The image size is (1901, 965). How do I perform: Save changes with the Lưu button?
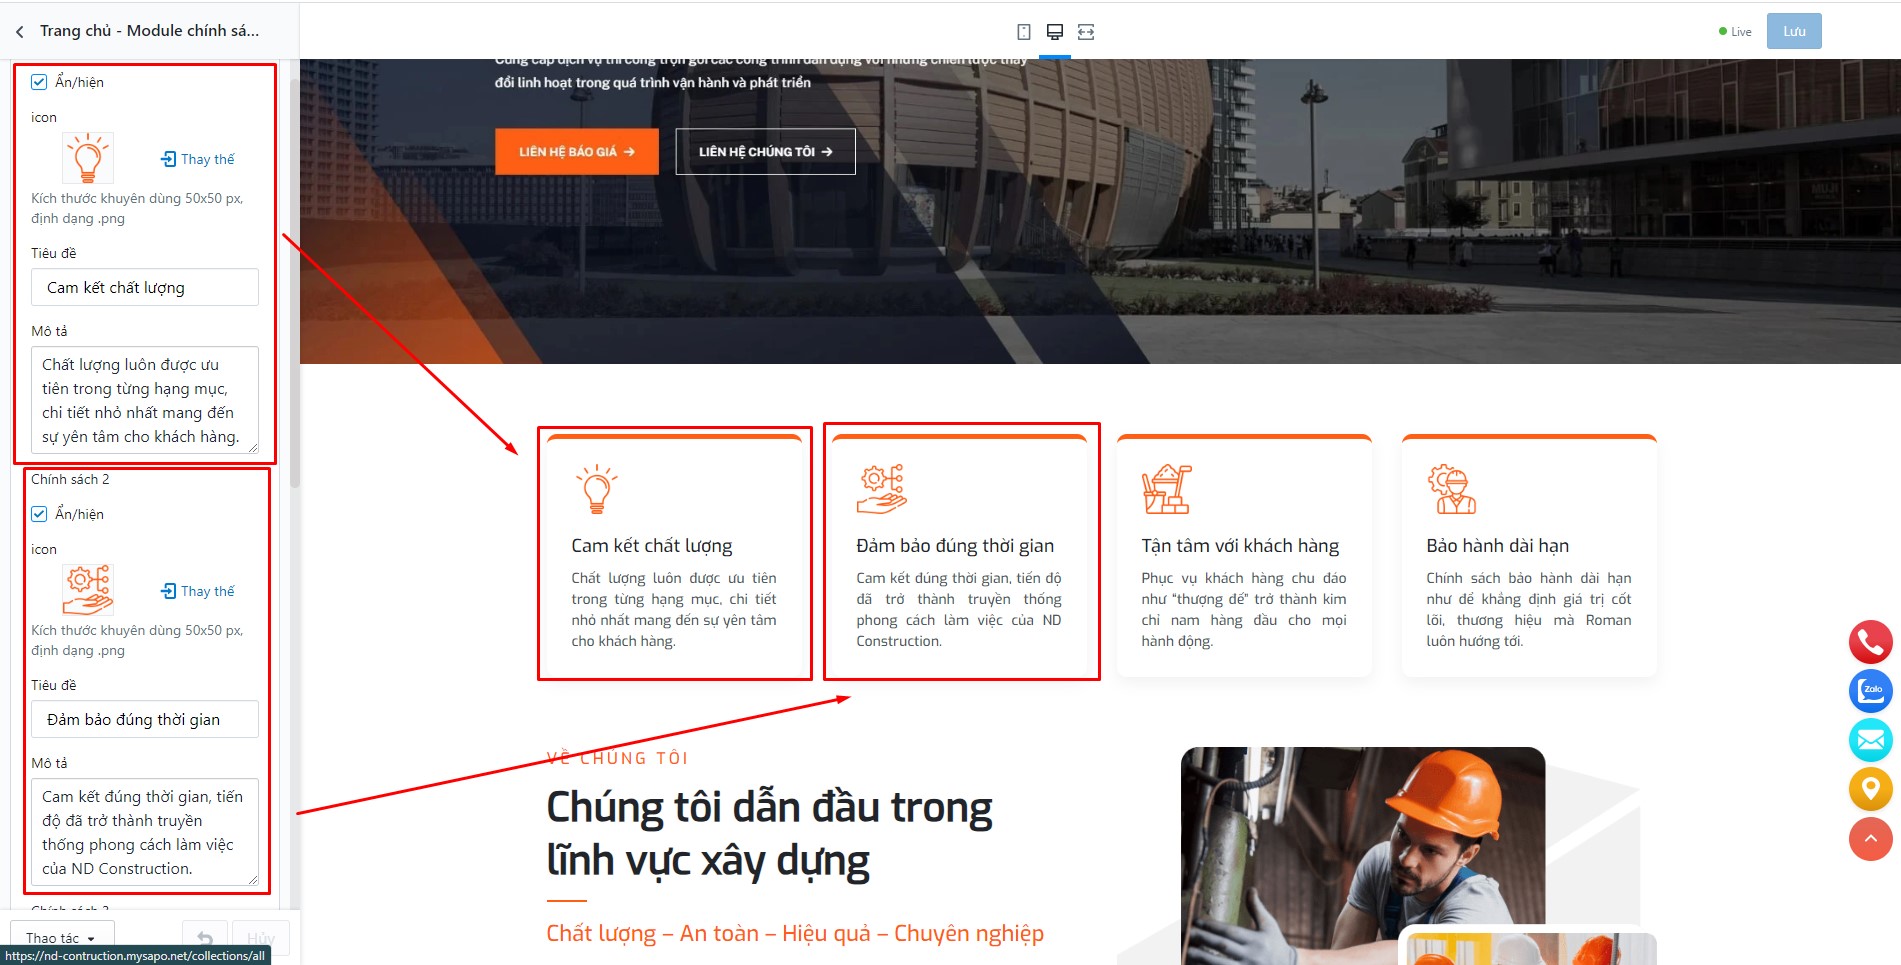(x=1794, y=31)
